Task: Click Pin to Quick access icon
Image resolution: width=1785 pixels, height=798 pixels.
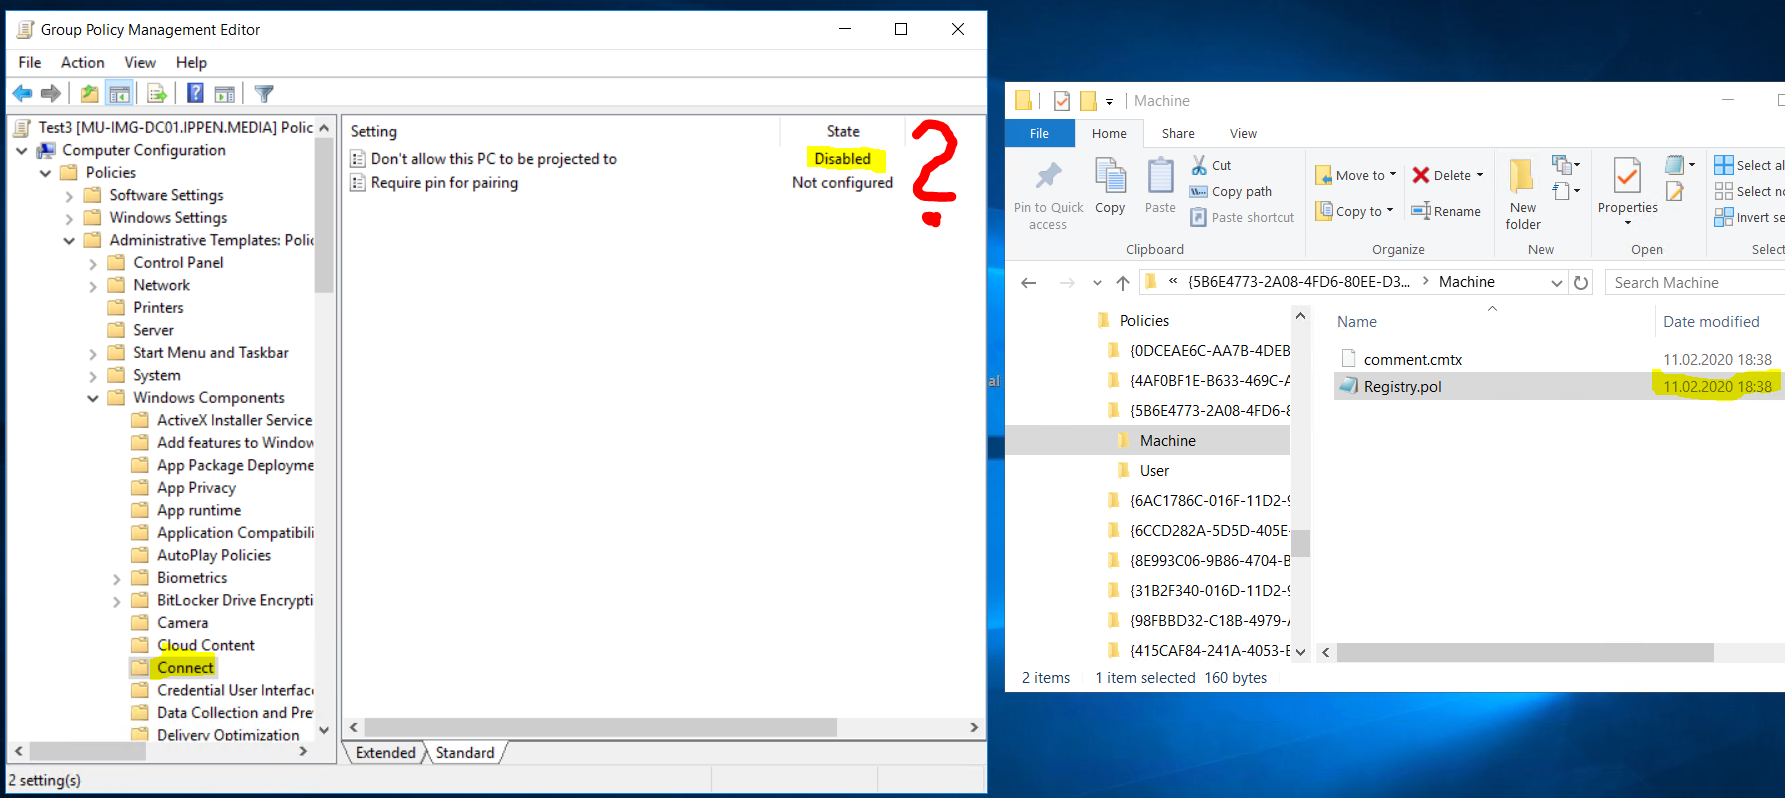Action: 1048,177
